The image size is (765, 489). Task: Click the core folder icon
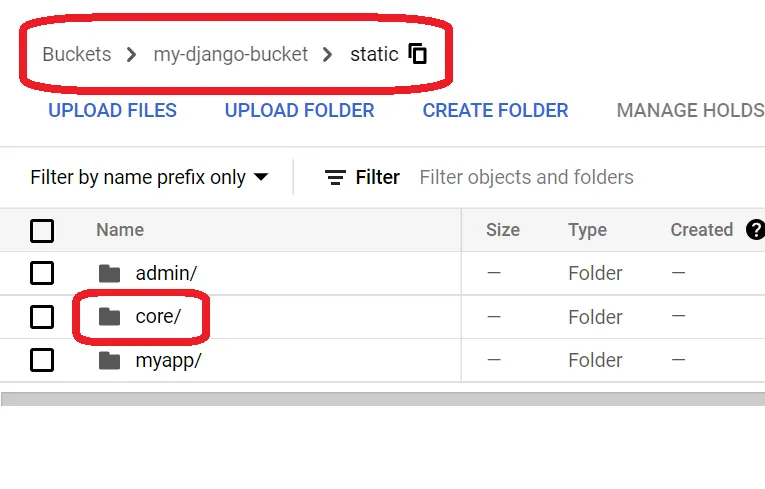(x=110, y=317)
